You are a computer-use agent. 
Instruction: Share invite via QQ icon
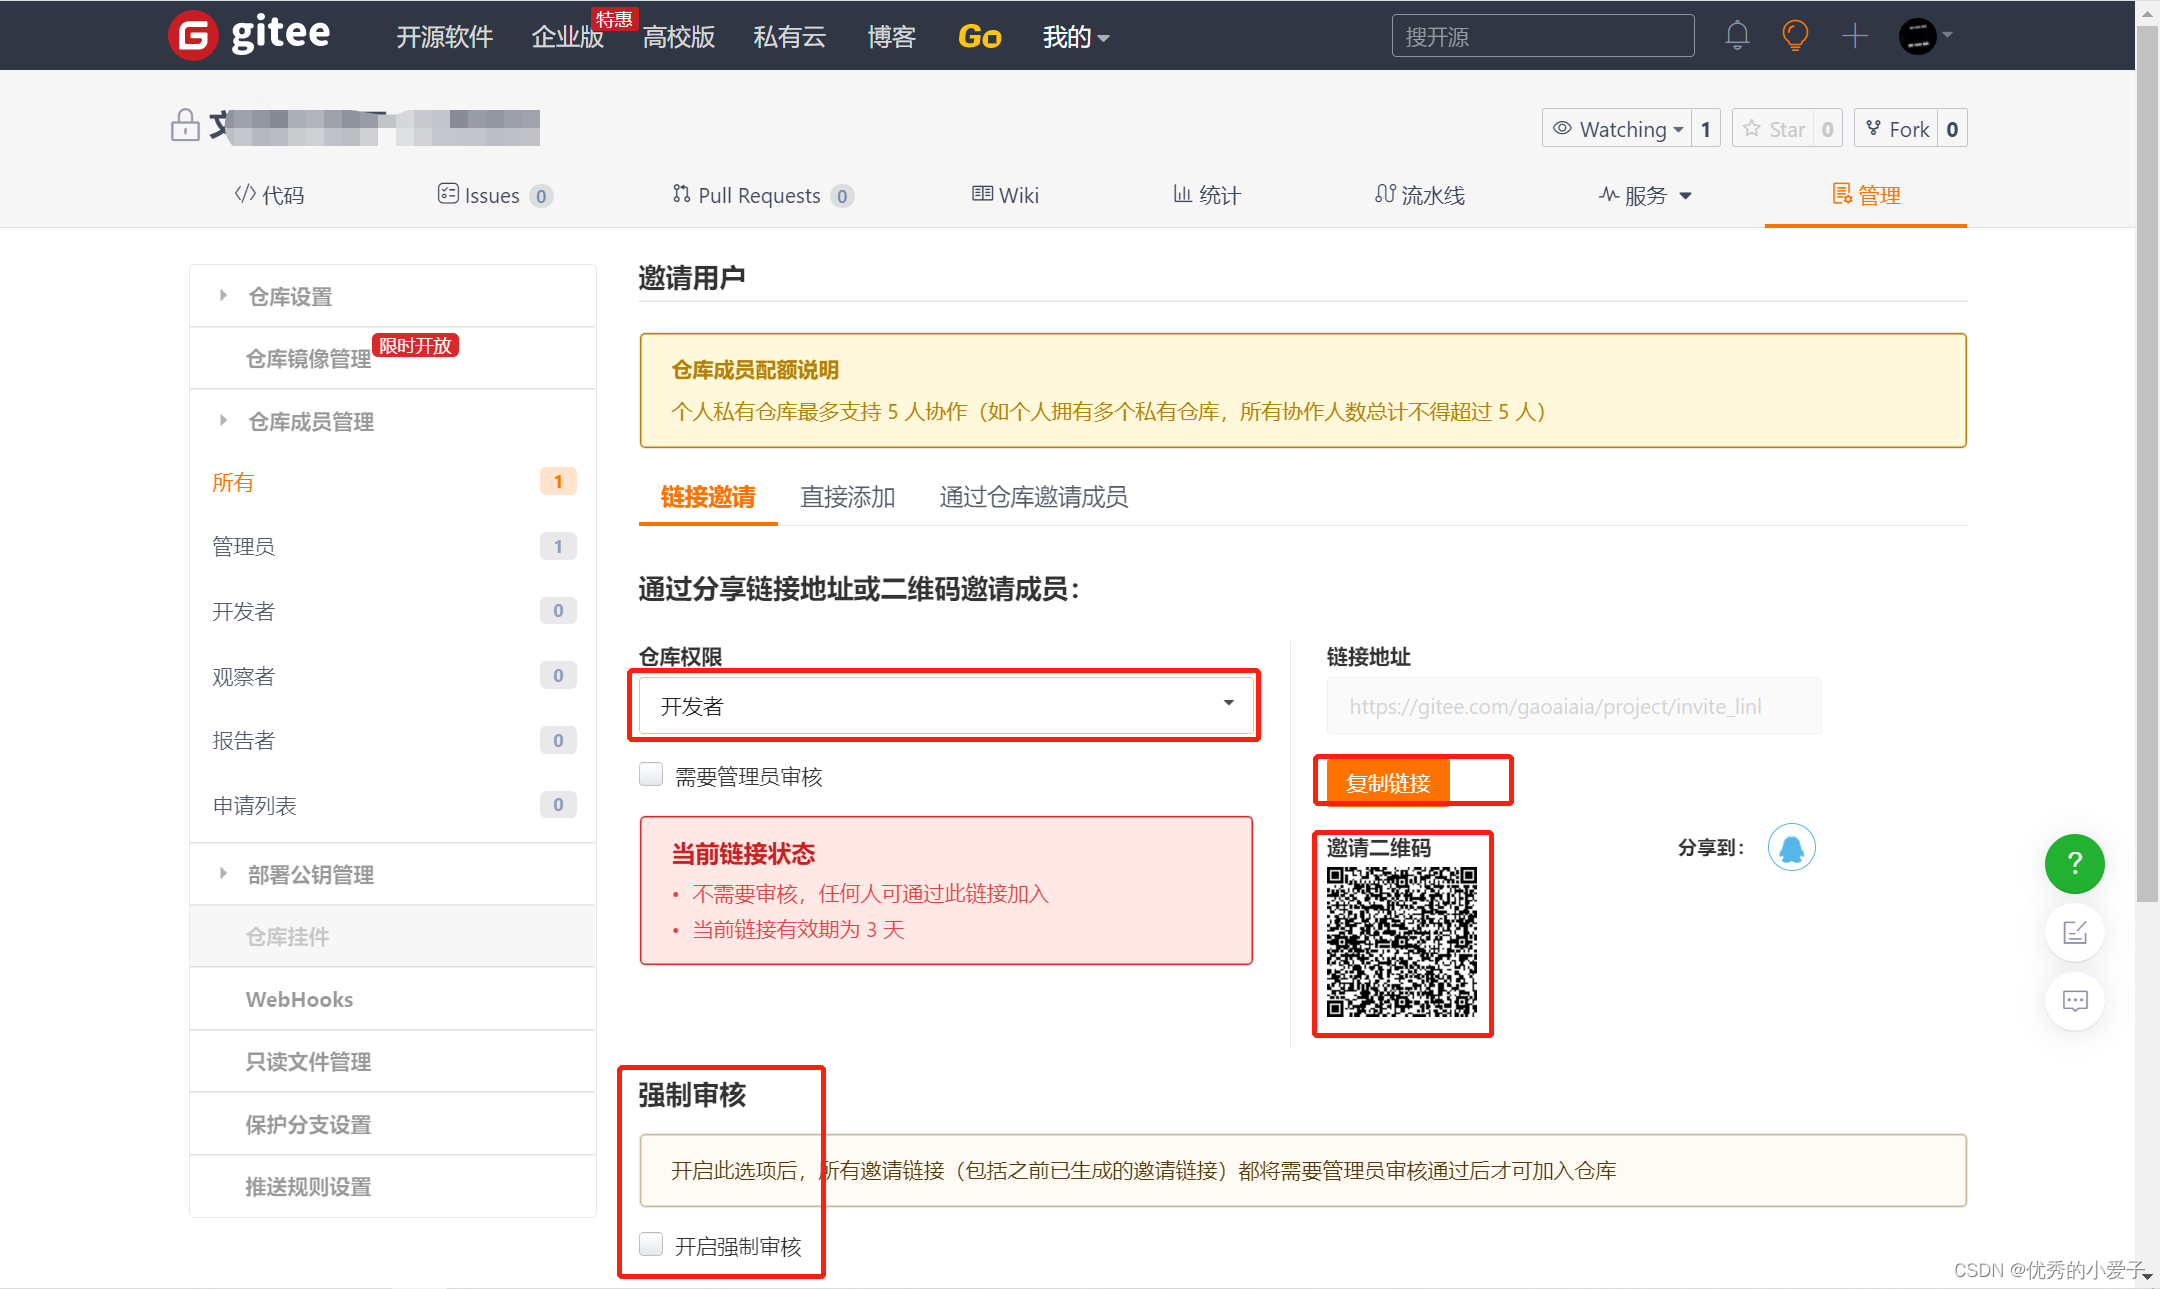tap(1791, 848)
